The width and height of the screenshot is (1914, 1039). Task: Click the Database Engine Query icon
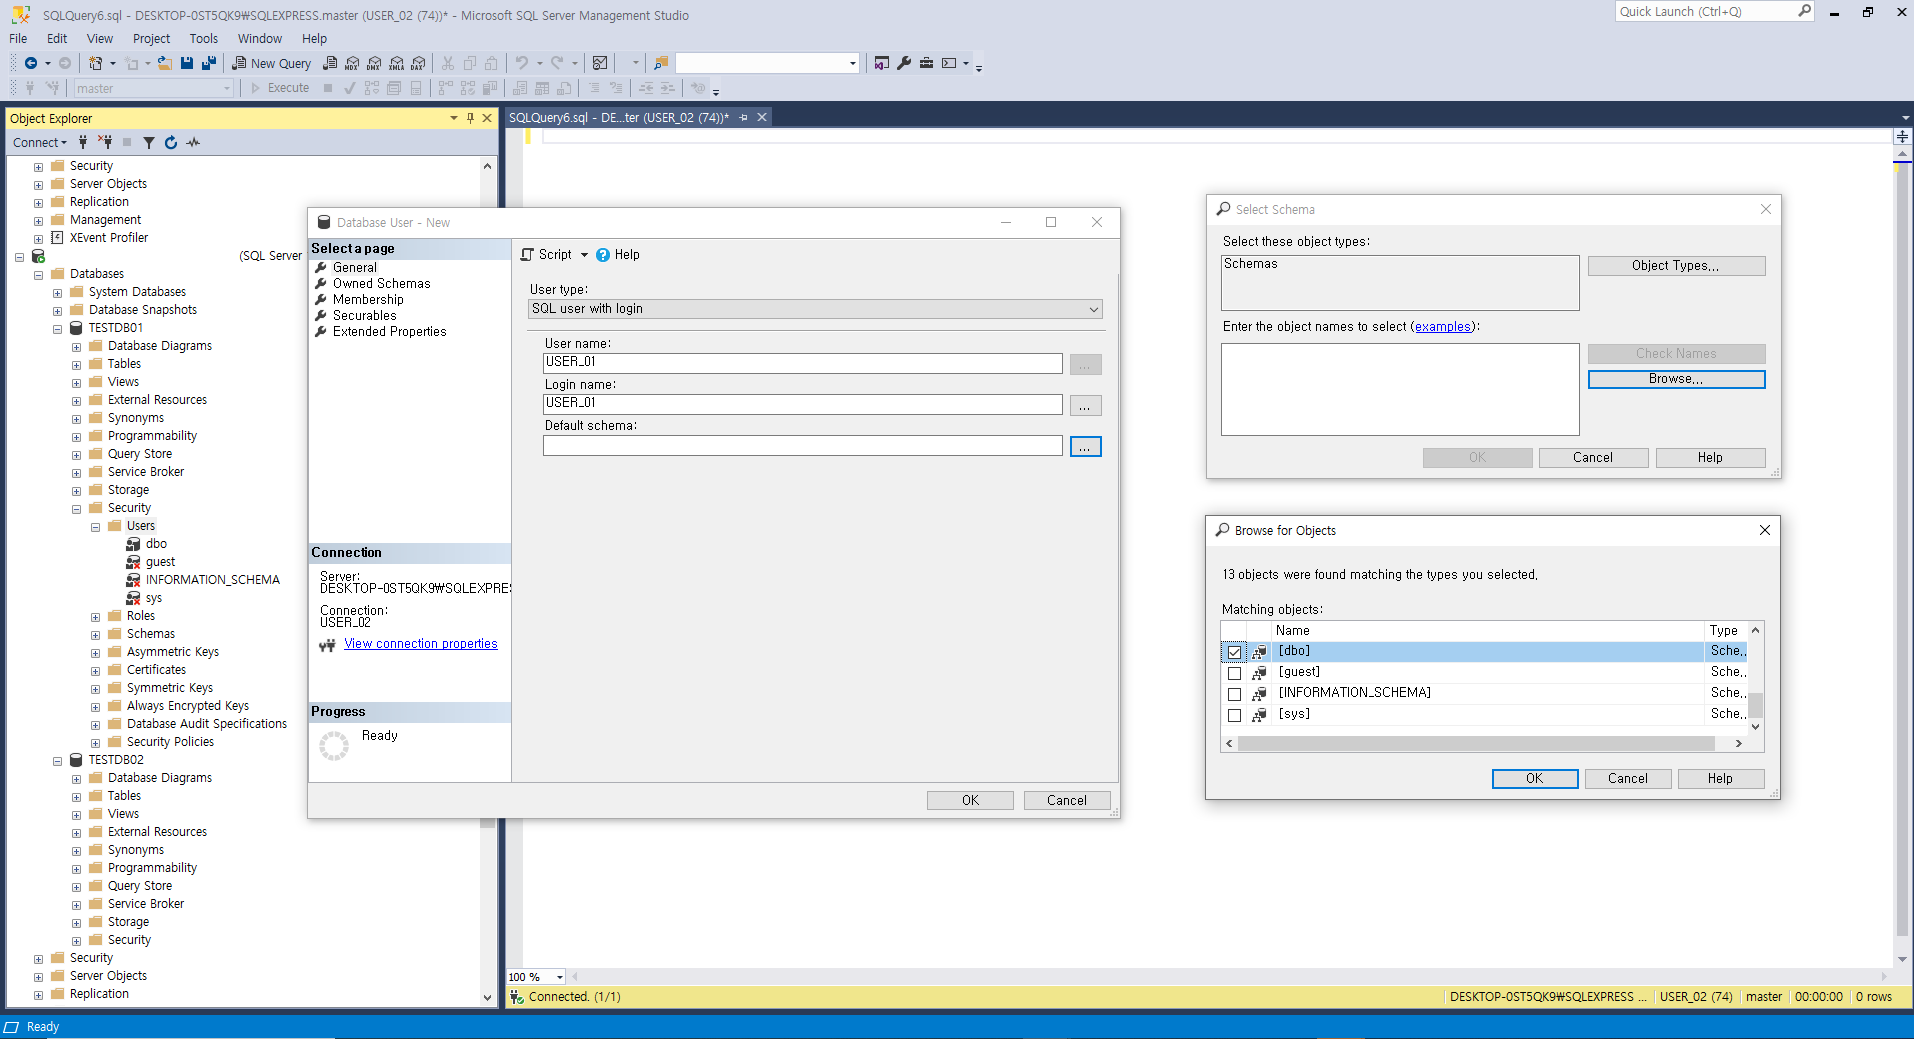coord(330,63)
